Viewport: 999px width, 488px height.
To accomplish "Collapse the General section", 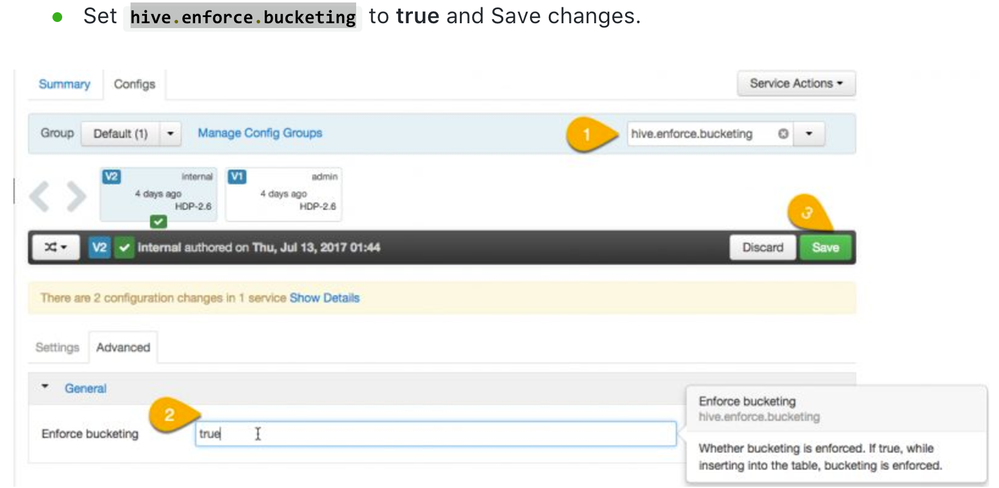I will [45, 387].
